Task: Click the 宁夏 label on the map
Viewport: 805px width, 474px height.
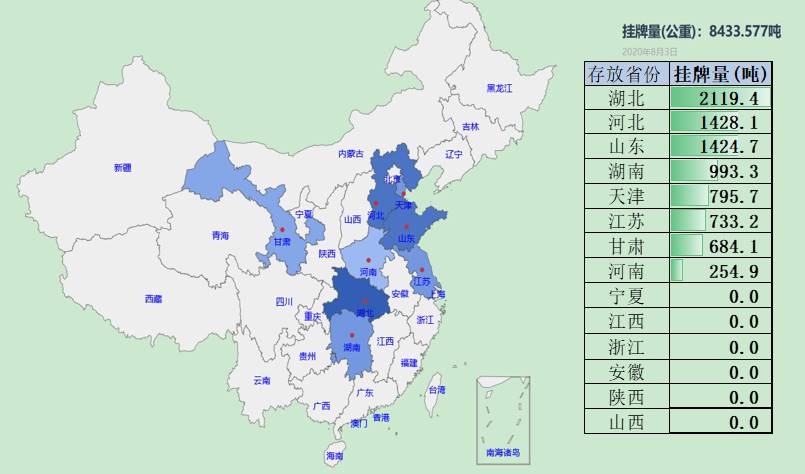Action: pyautogui.click(x=304, y=215)
